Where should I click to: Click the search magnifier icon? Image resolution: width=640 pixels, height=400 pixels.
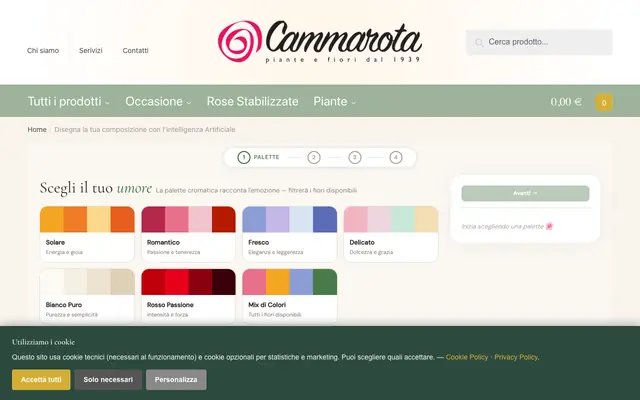(479, 42)
